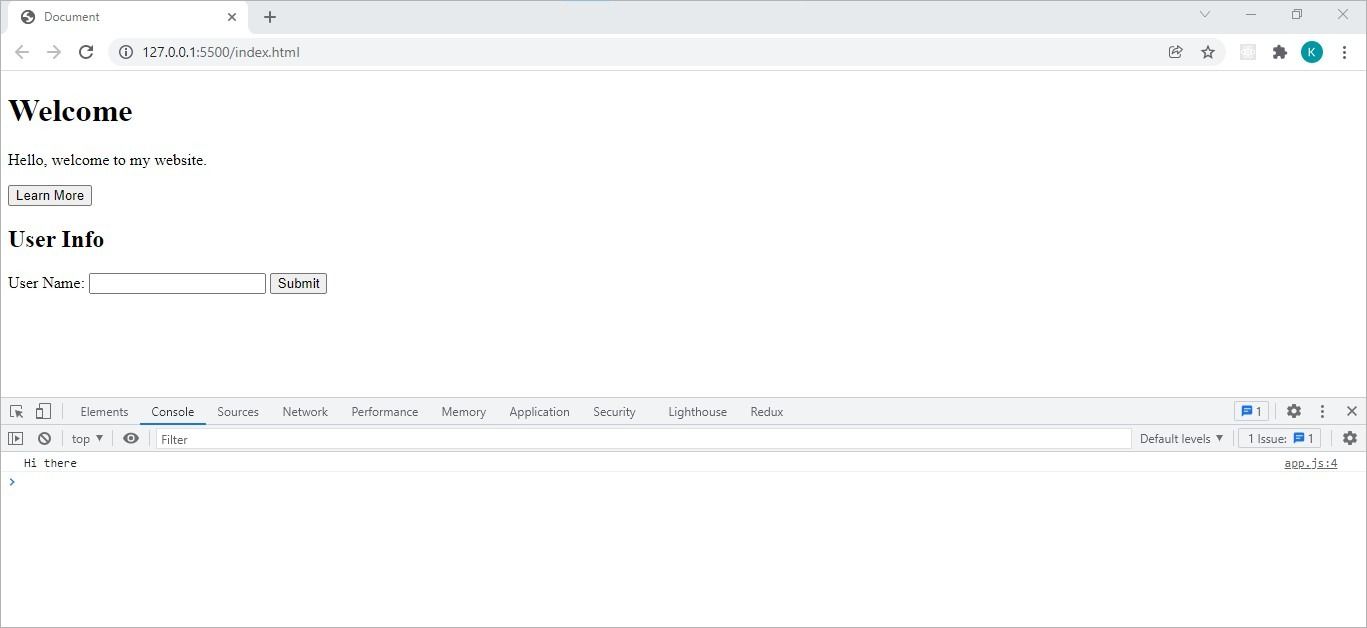This screenshot has height=628, width=1367.
Task: Show the console sidebar
Action: coord(16,438)
